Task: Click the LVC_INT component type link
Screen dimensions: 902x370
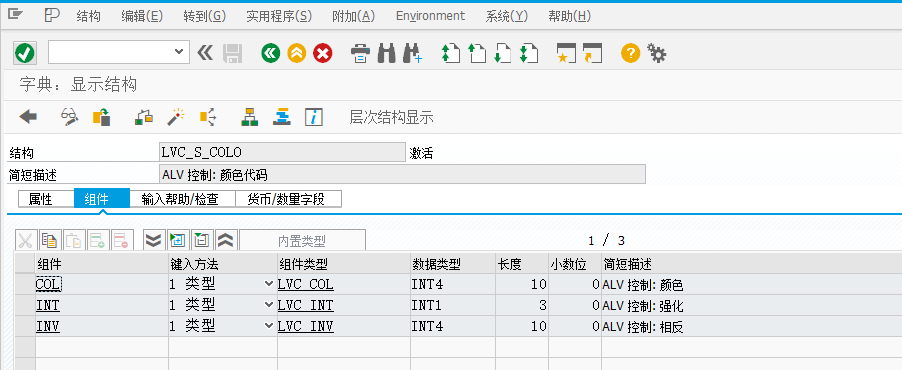Action: 305,306
